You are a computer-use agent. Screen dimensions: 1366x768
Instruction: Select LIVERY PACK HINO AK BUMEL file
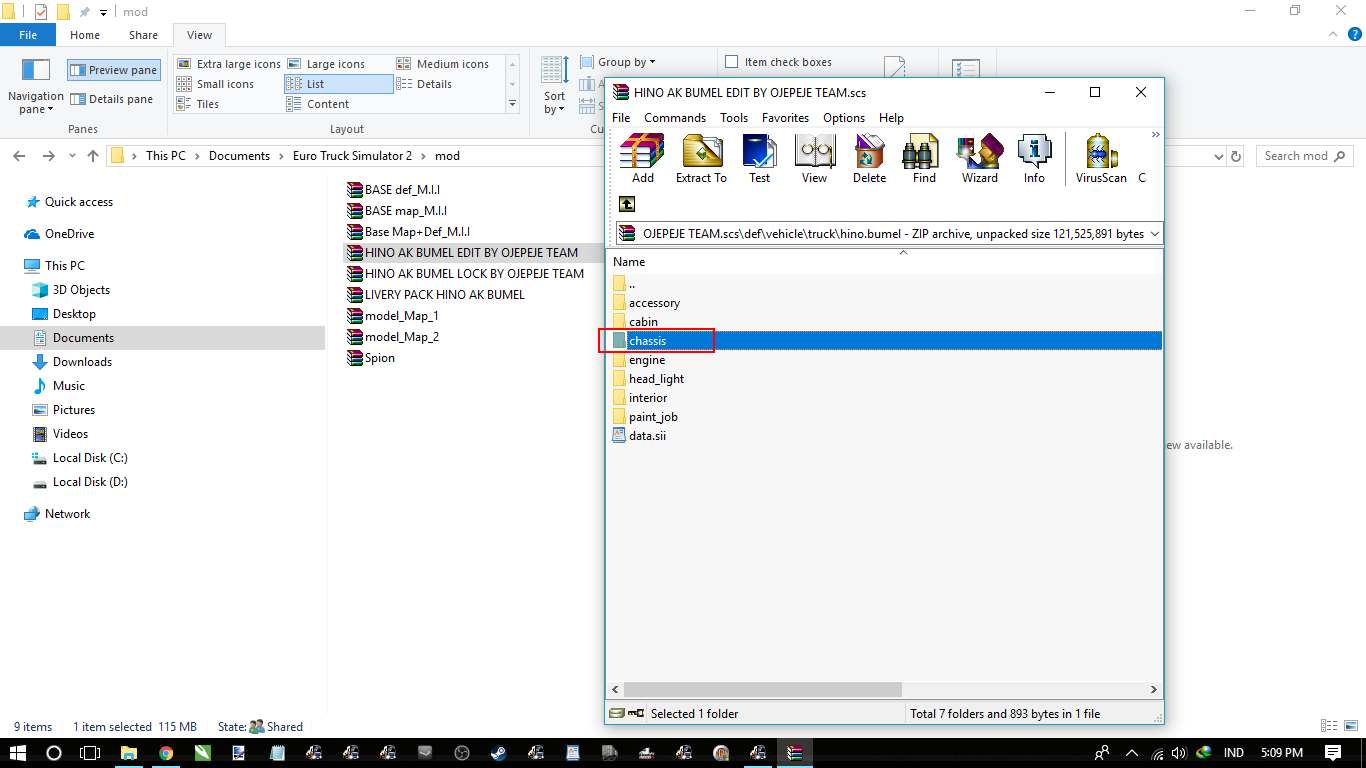(x=435, y=295)
